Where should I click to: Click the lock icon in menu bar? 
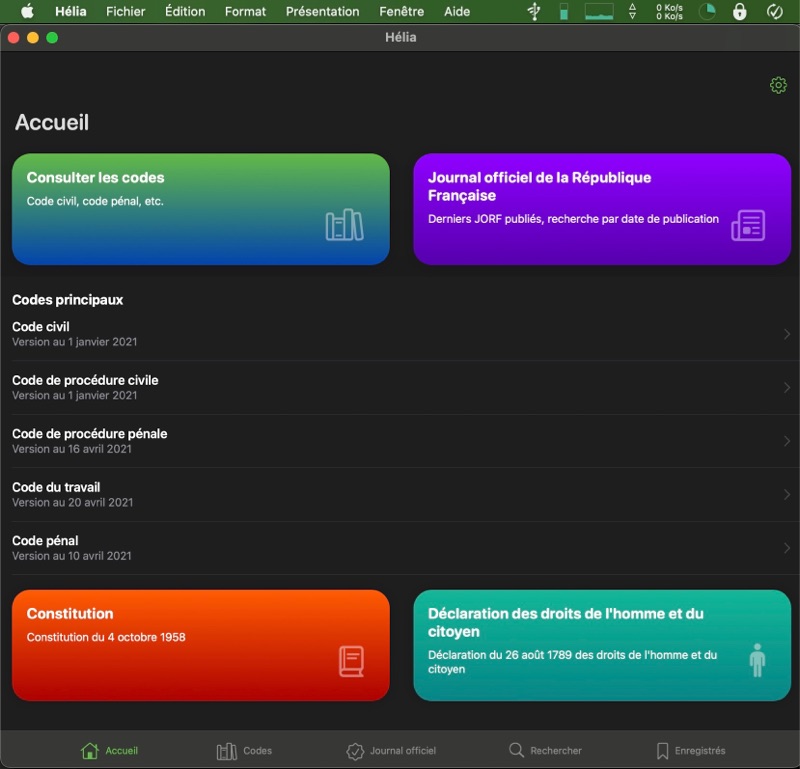(739, 12)
